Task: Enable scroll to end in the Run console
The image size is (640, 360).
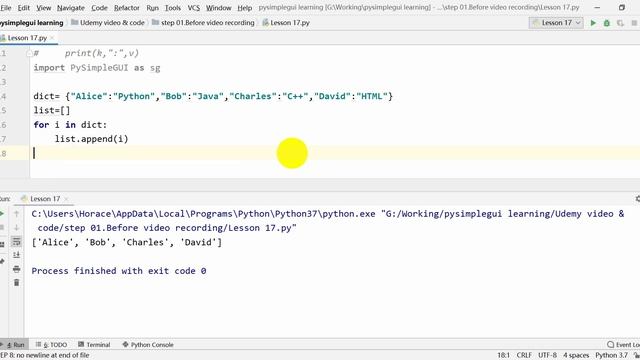Action: 16,255
